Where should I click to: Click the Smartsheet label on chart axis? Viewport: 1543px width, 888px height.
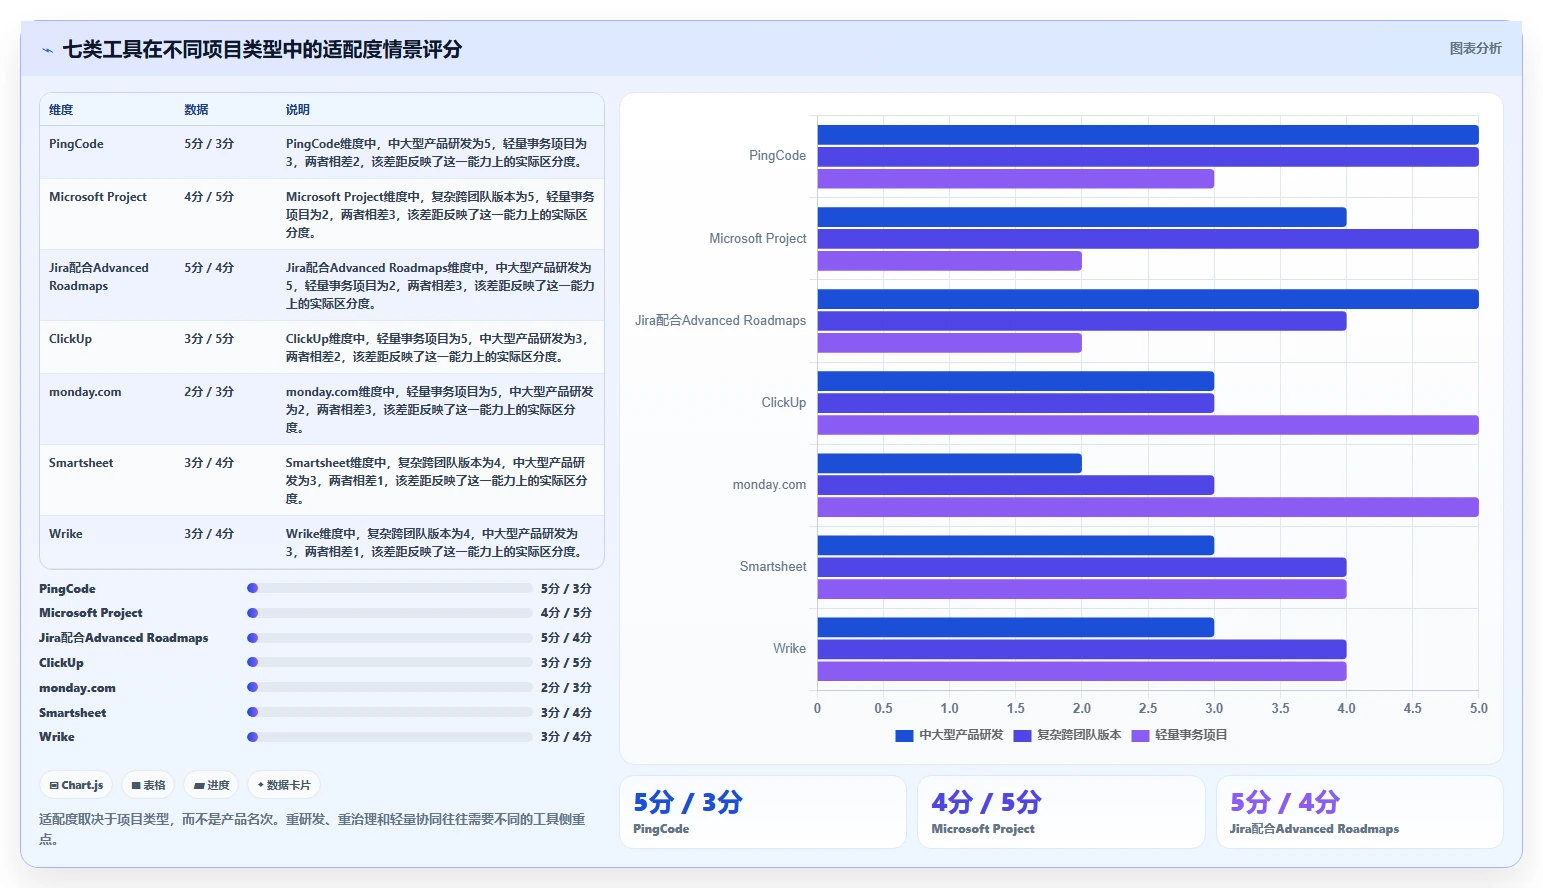[773, 567]
